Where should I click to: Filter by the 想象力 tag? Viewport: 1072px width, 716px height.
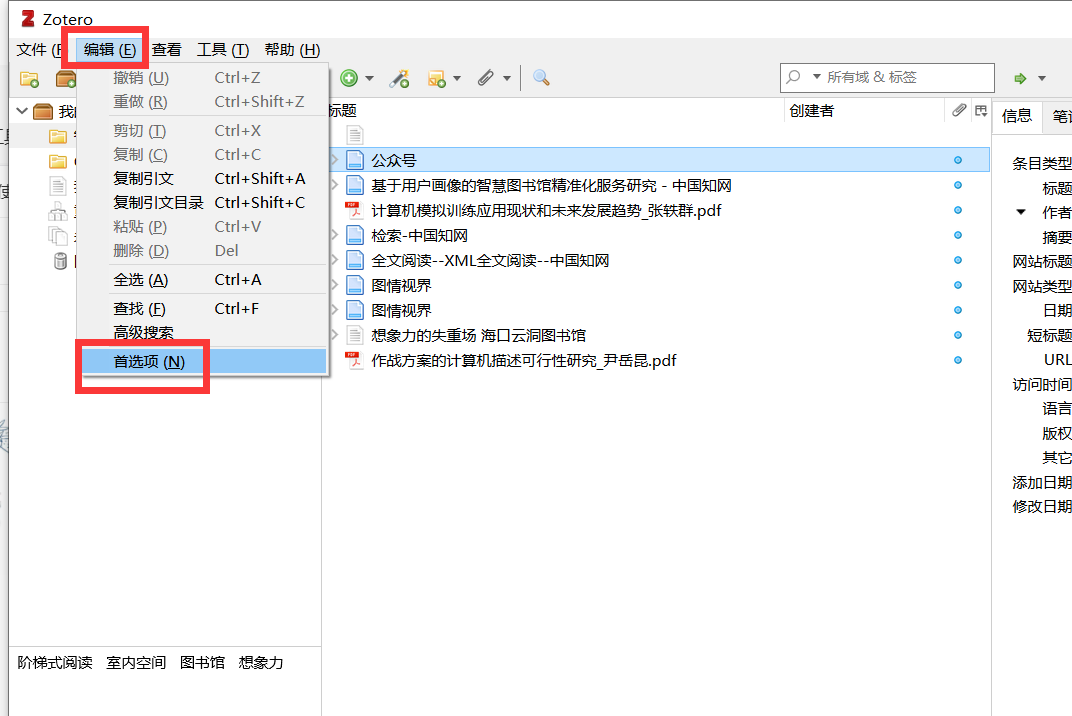260,663
